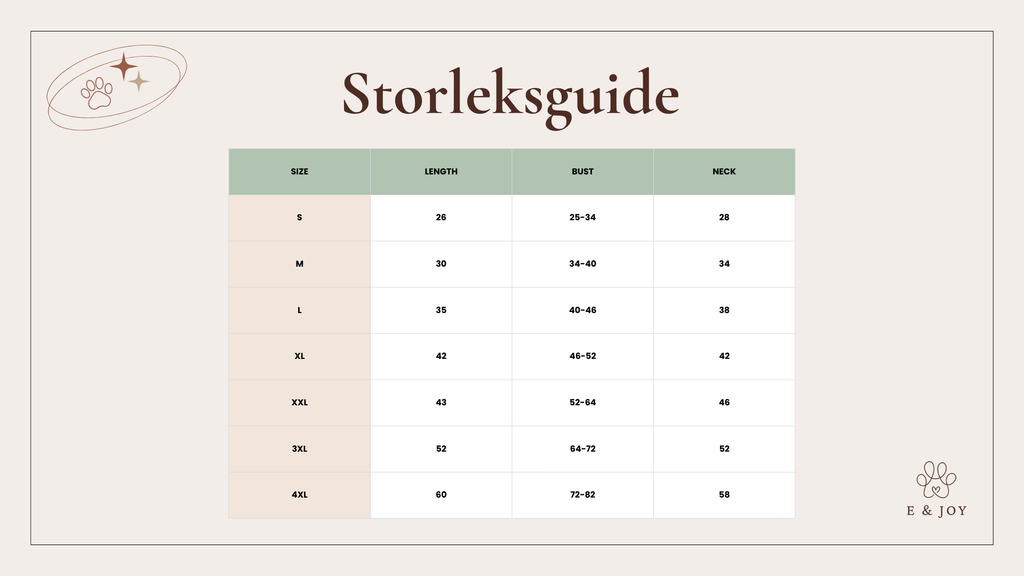Select bust range 72-82 in 4XL row
The height and width of the screenshot is (576, 1024).
(583, 495)
